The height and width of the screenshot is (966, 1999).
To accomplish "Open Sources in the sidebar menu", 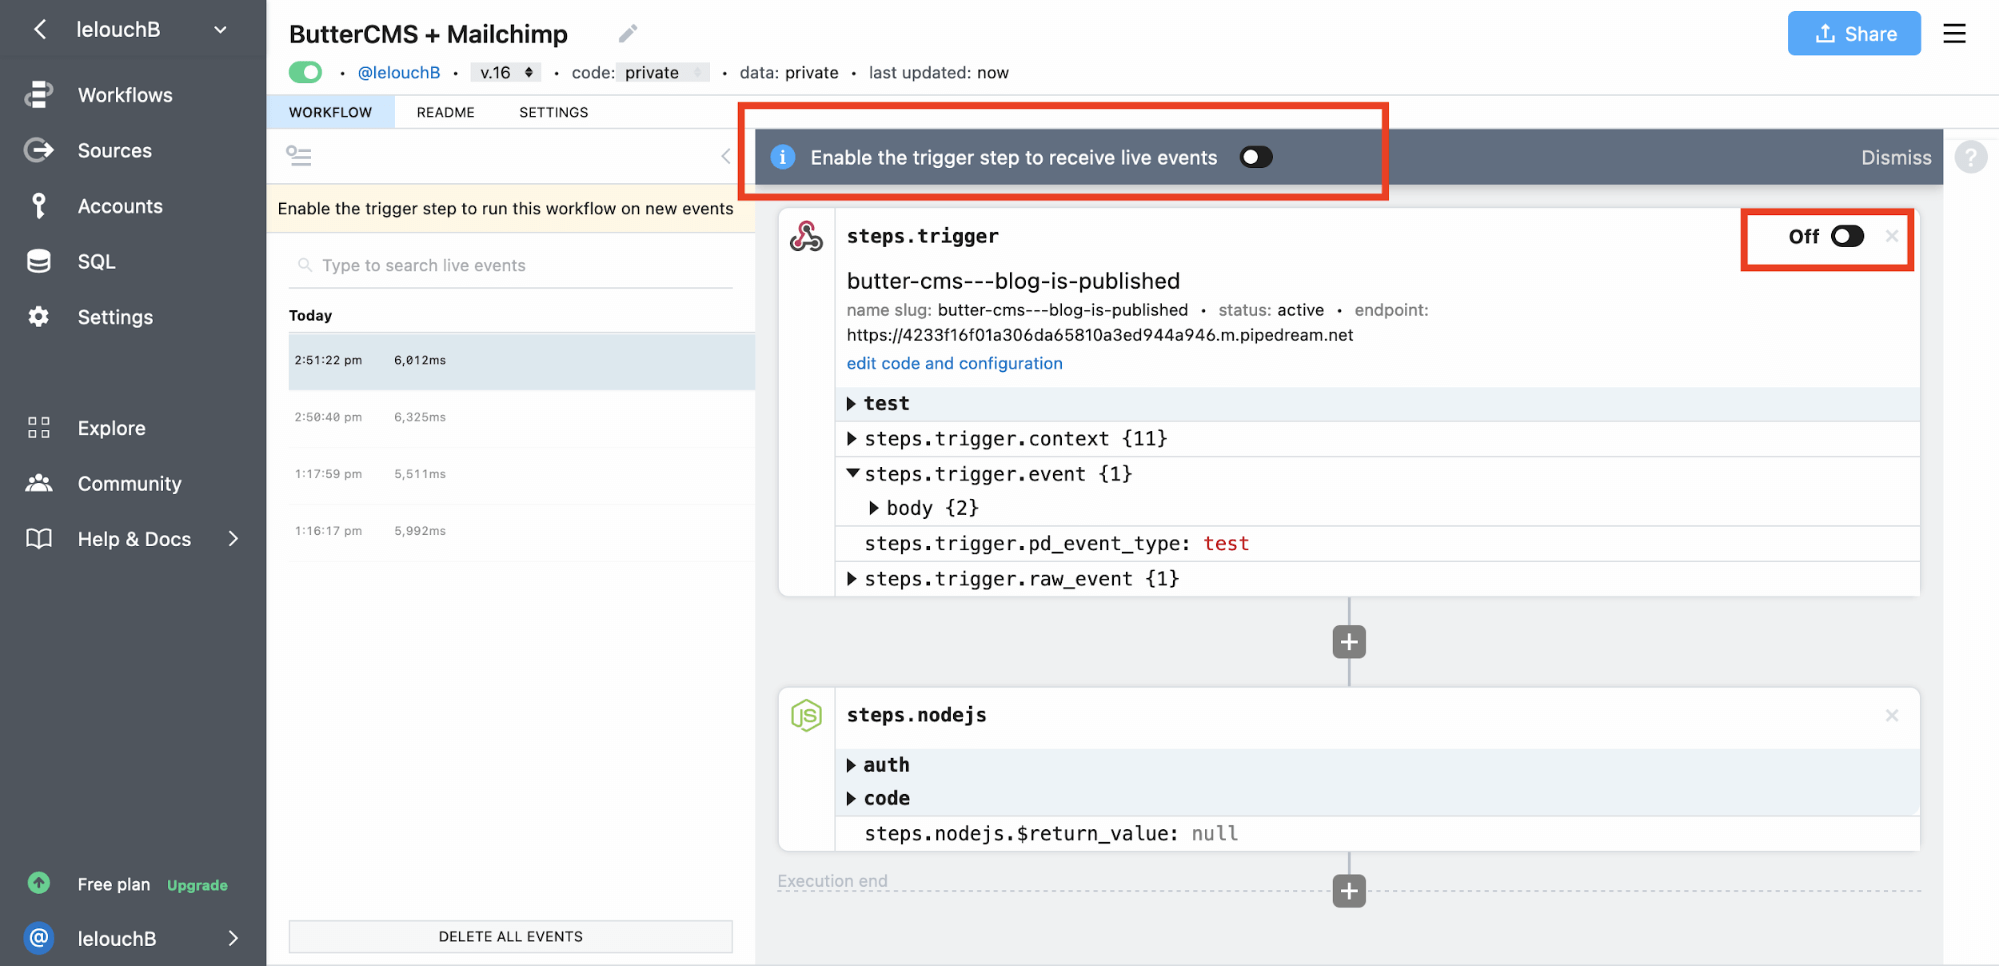I will 115,150.
